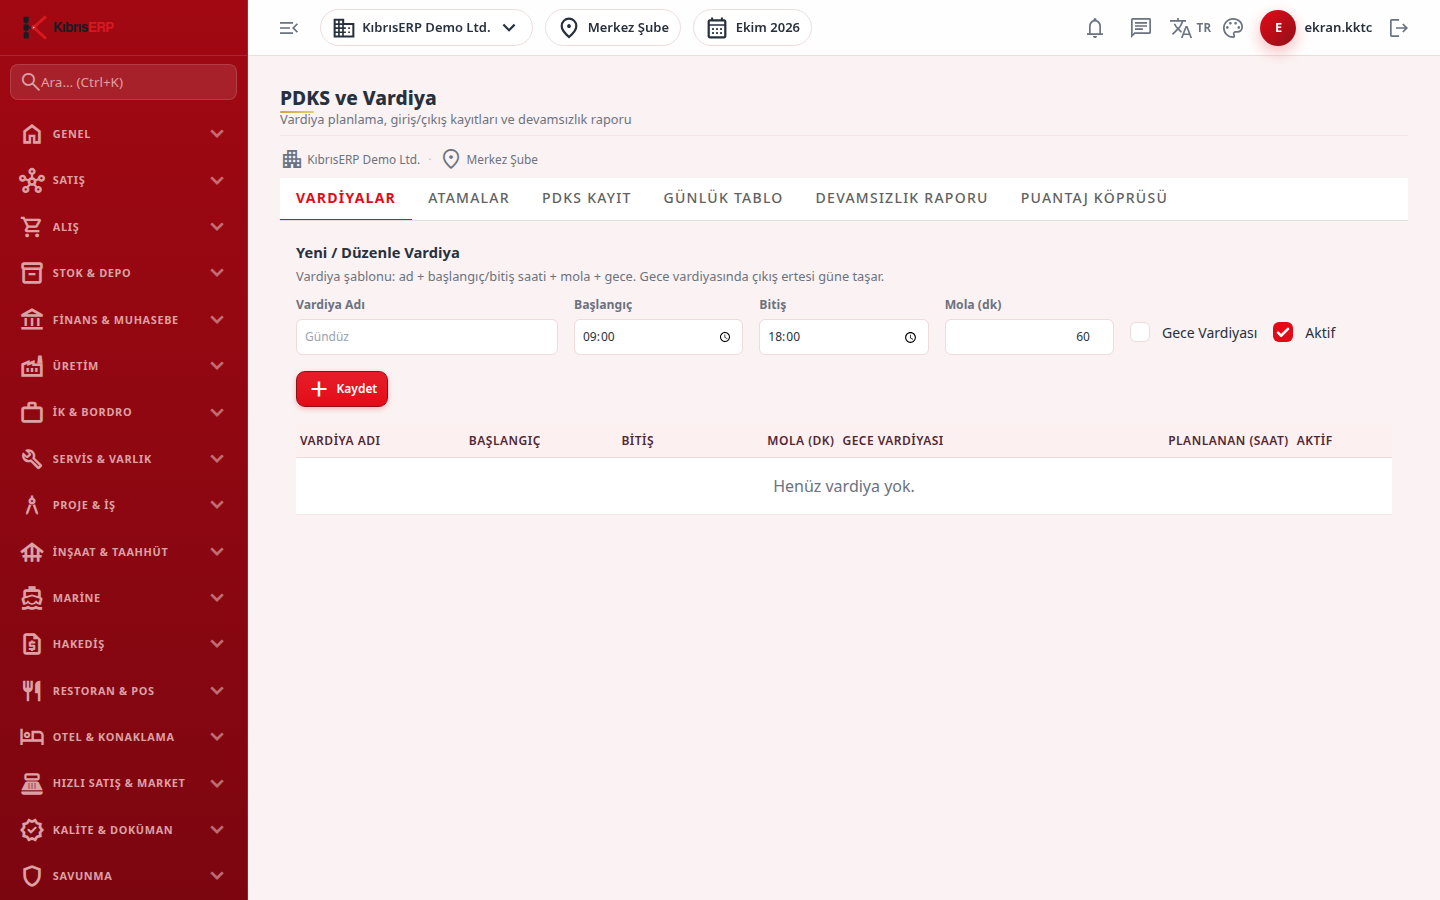Open the Bitiş time picker clock icon
The height and width of the screenshot is (900, 1440).
coord(910,337)
